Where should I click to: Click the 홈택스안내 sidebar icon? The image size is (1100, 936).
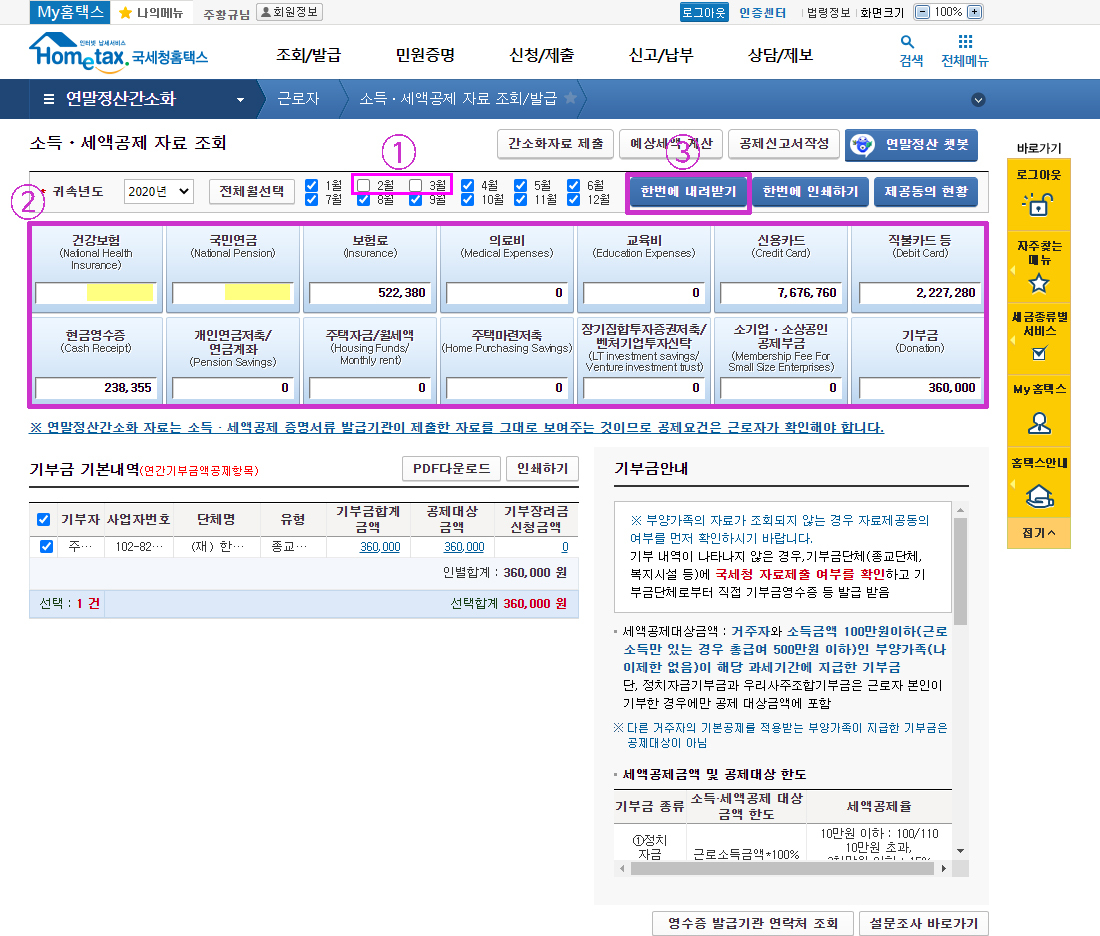pos(1038,495)
